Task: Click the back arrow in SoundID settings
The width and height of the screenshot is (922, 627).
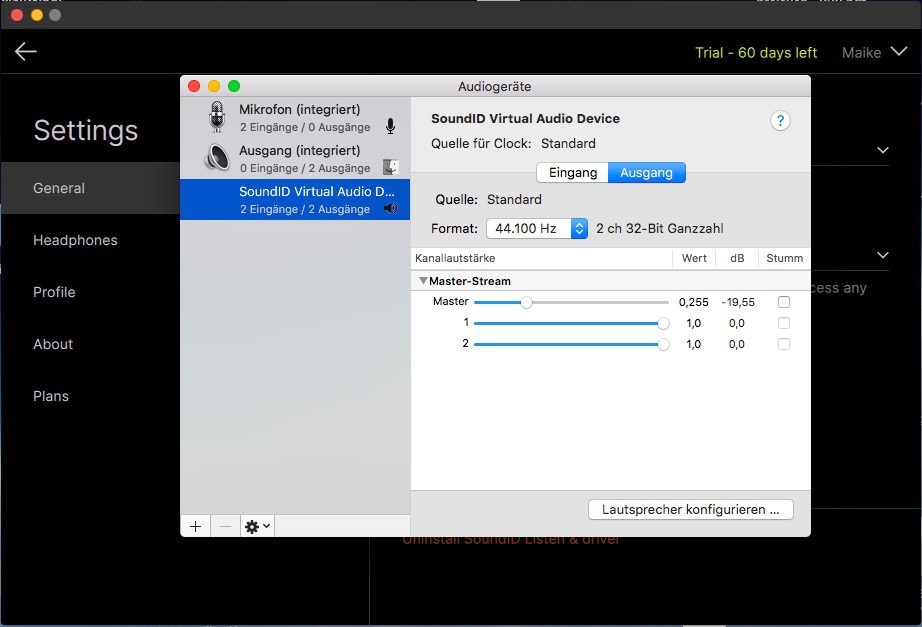Action: point(26,52)
